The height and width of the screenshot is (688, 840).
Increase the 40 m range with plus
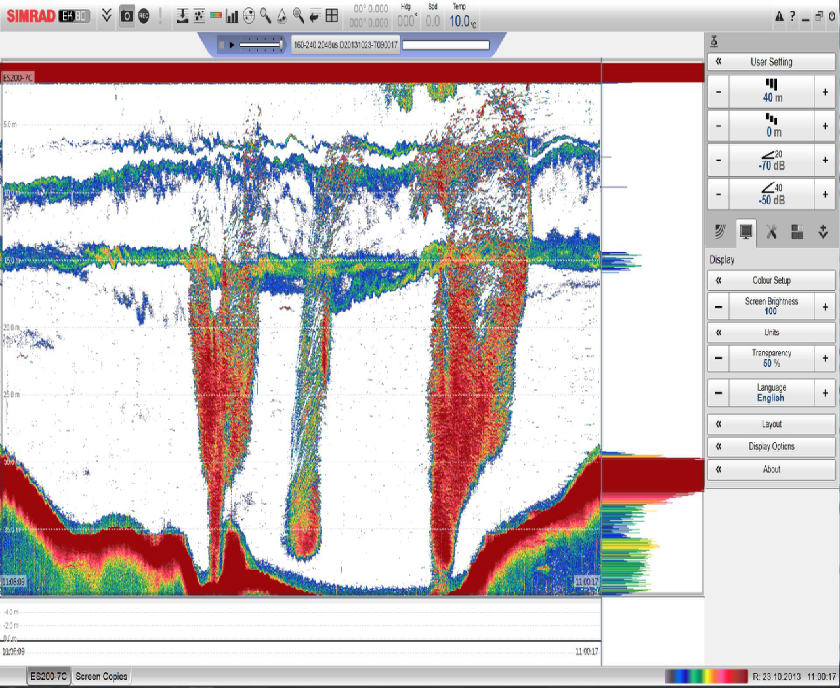824,94
